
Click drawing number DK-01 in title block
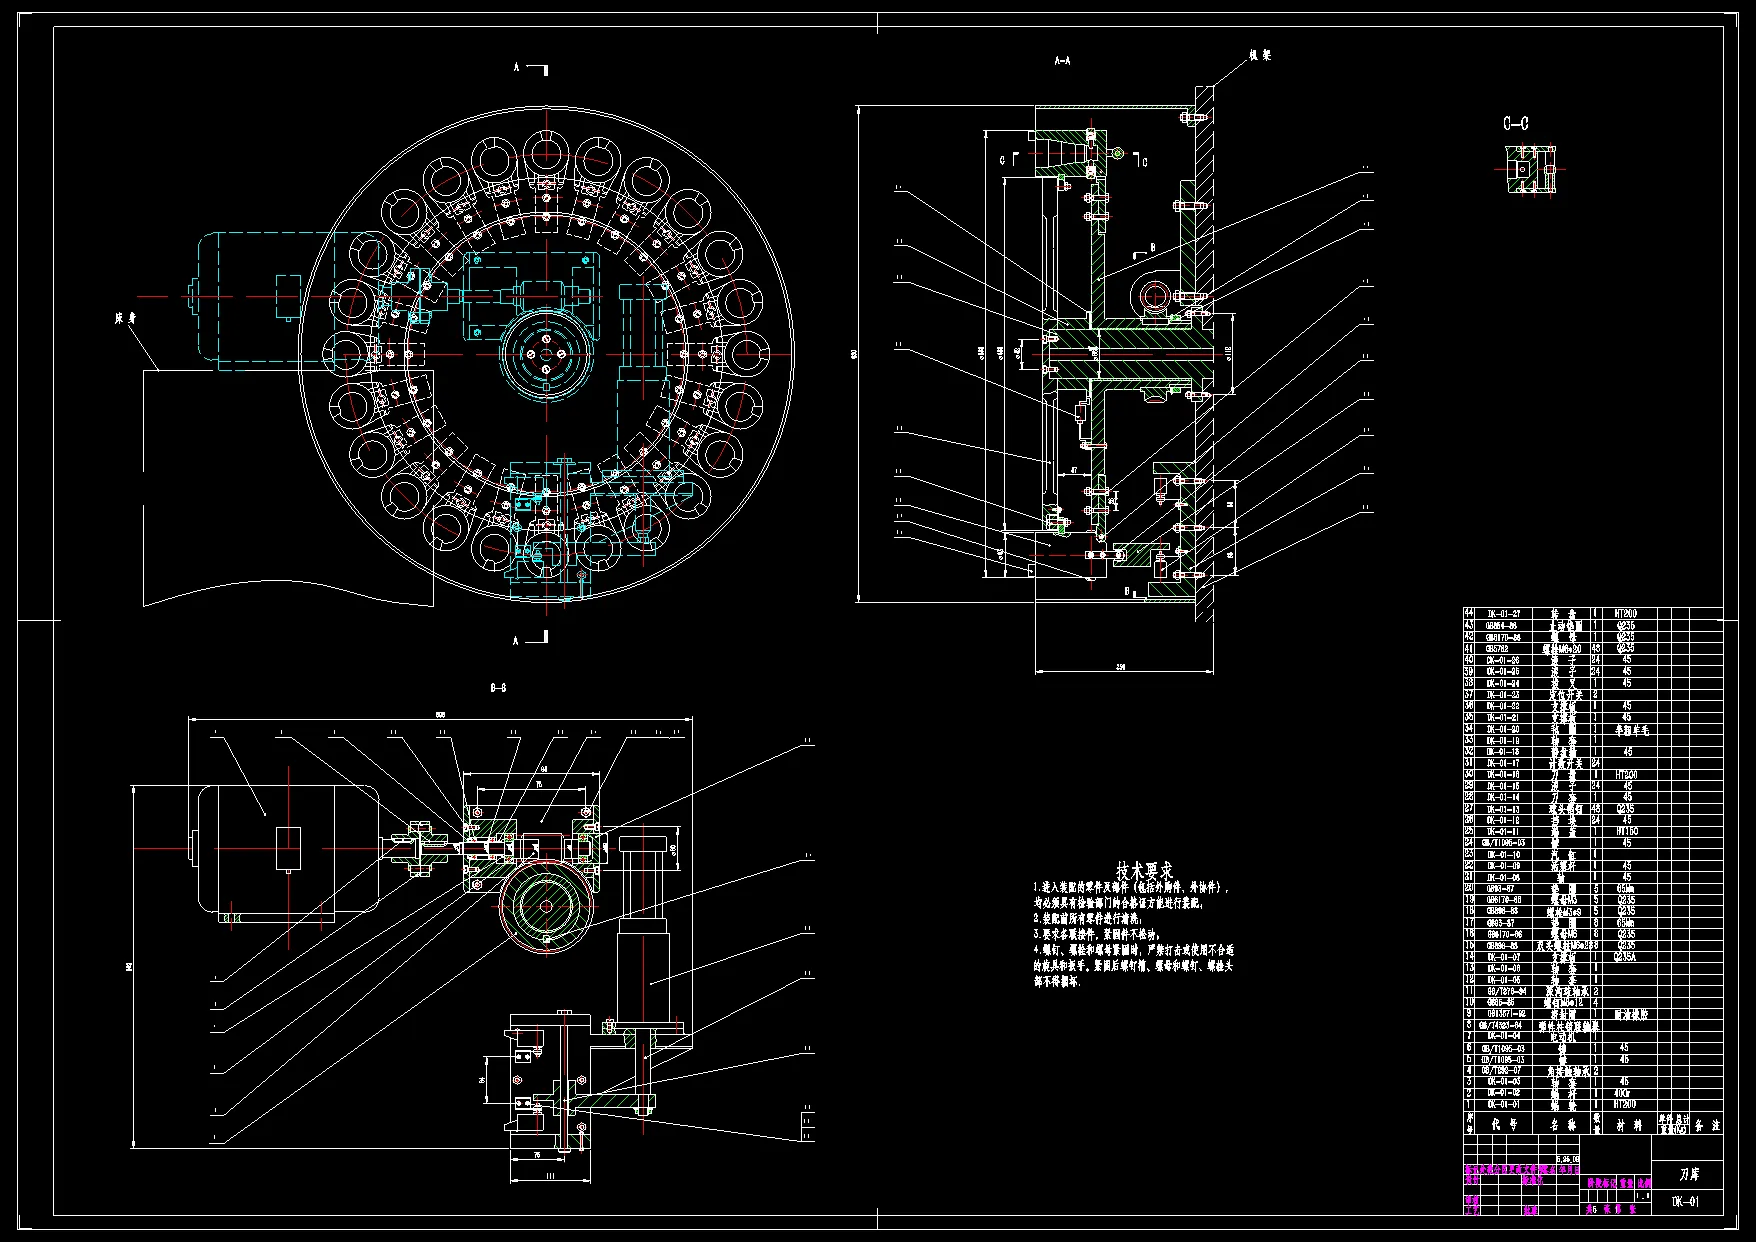pyautogui.click(x=1687, y=1202)
